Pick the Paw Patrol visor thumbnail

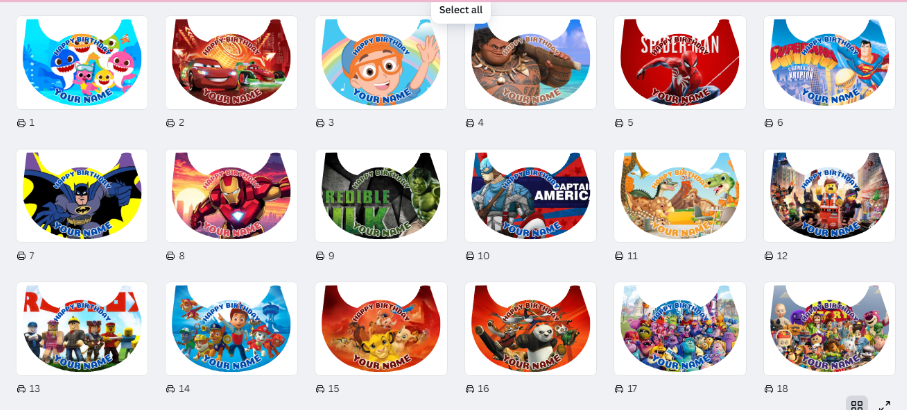tap(231, 328)
